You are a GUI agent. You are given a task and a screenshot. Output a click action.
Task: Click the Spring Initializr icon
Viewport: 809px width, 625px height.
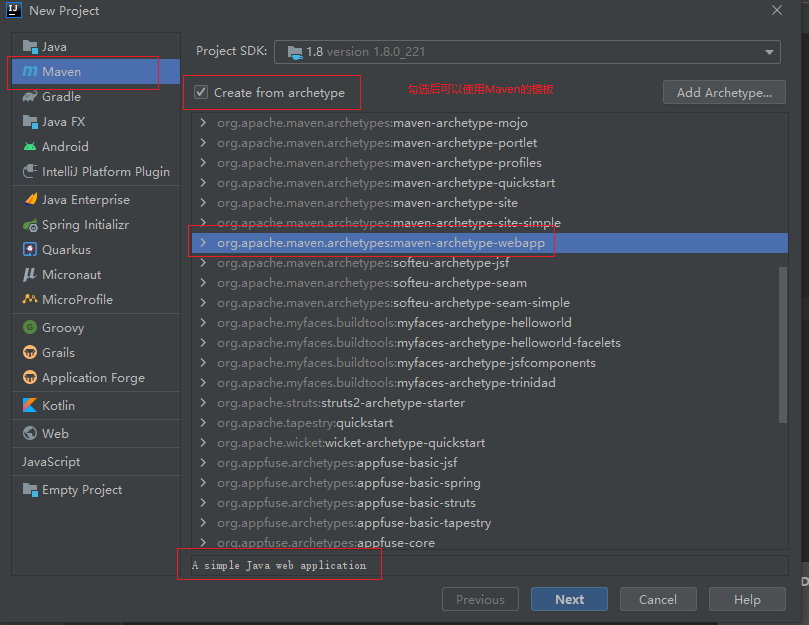click(x=30, y=225)
